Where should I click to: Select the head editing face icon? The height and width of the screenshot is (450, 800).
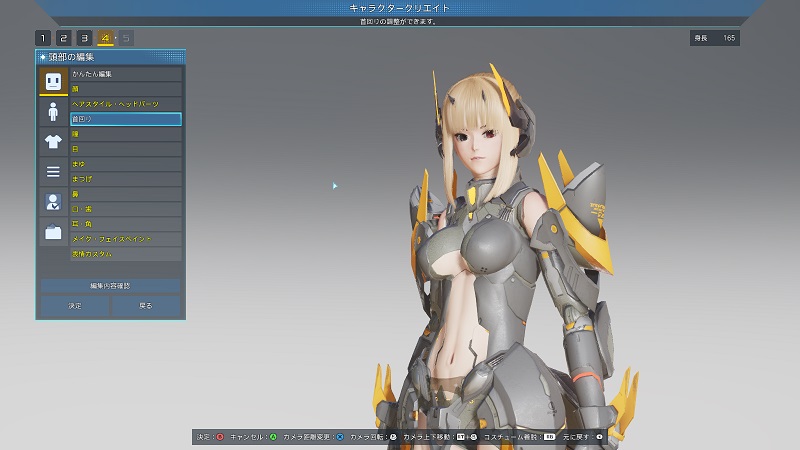53,80
